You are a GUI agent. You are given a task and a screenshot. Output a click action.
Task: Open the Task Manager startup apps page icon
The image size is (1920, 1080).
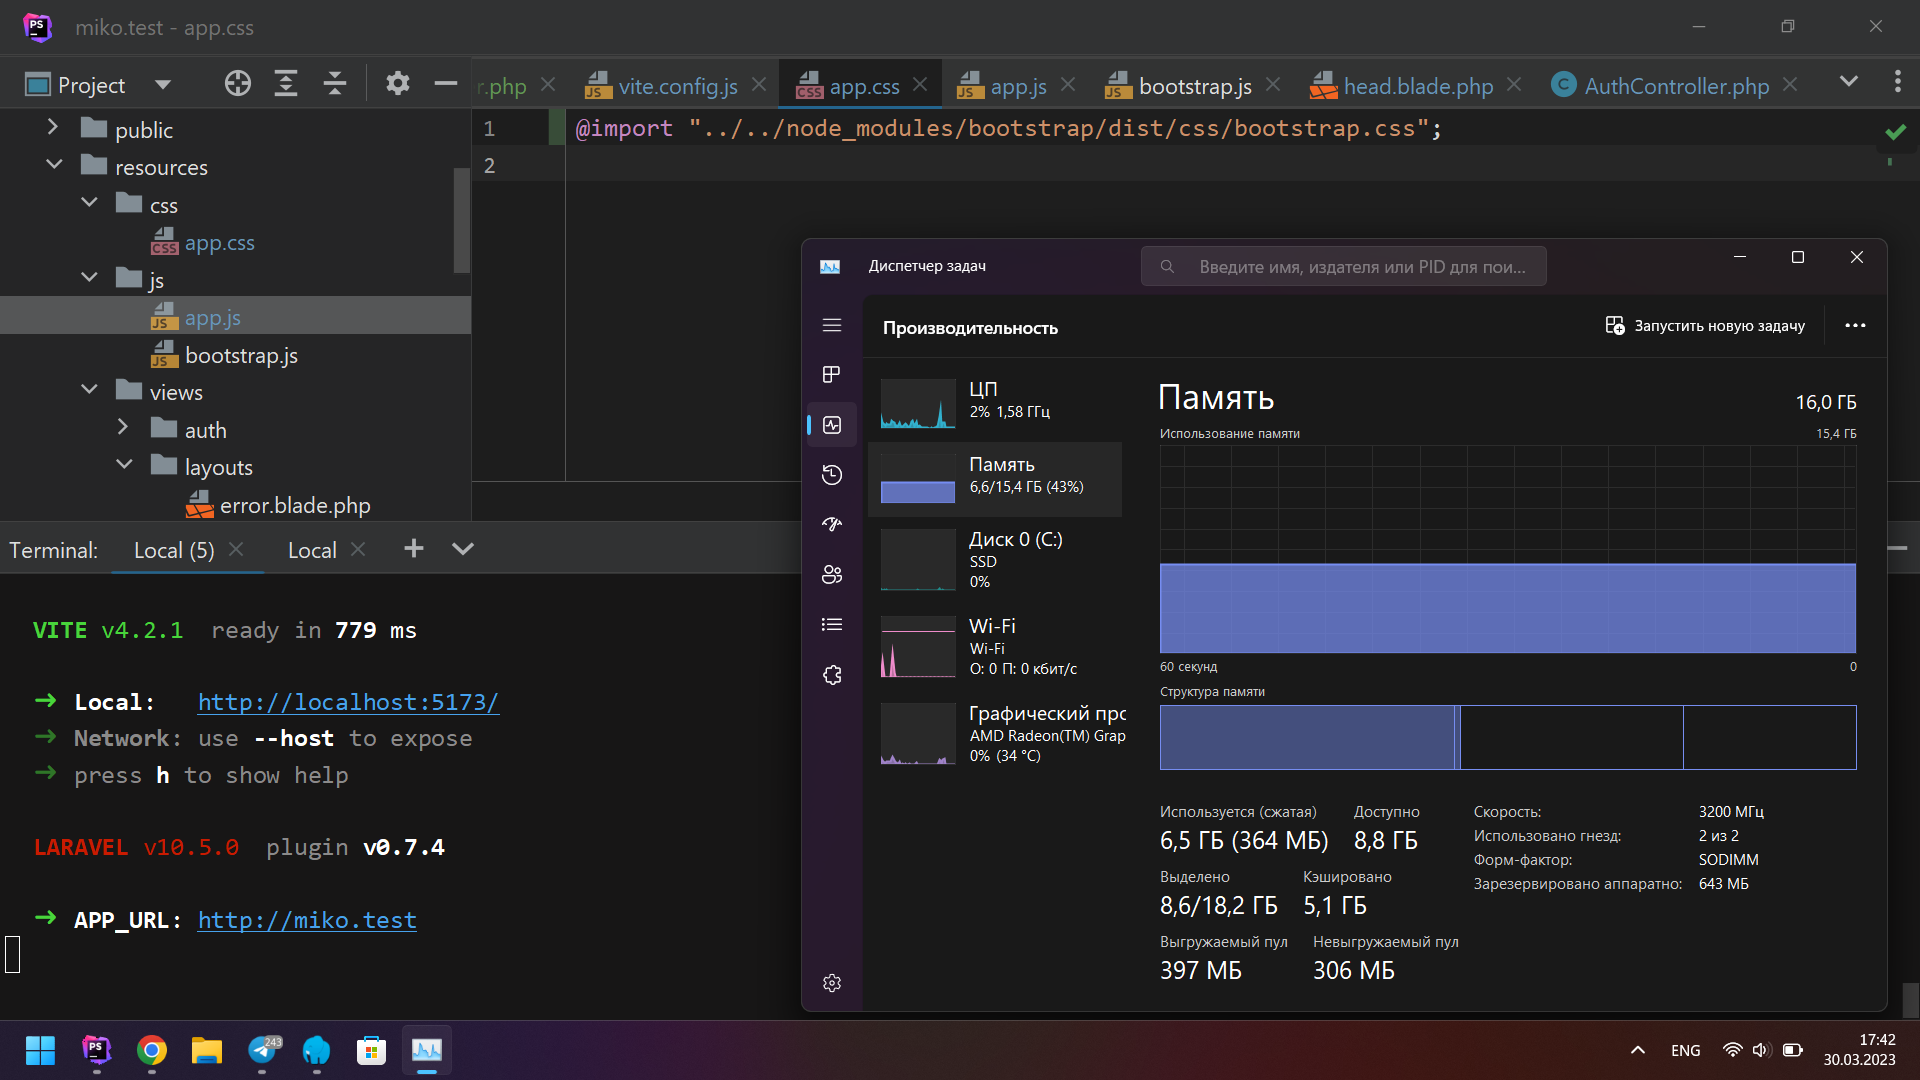(x=831, y=524)
